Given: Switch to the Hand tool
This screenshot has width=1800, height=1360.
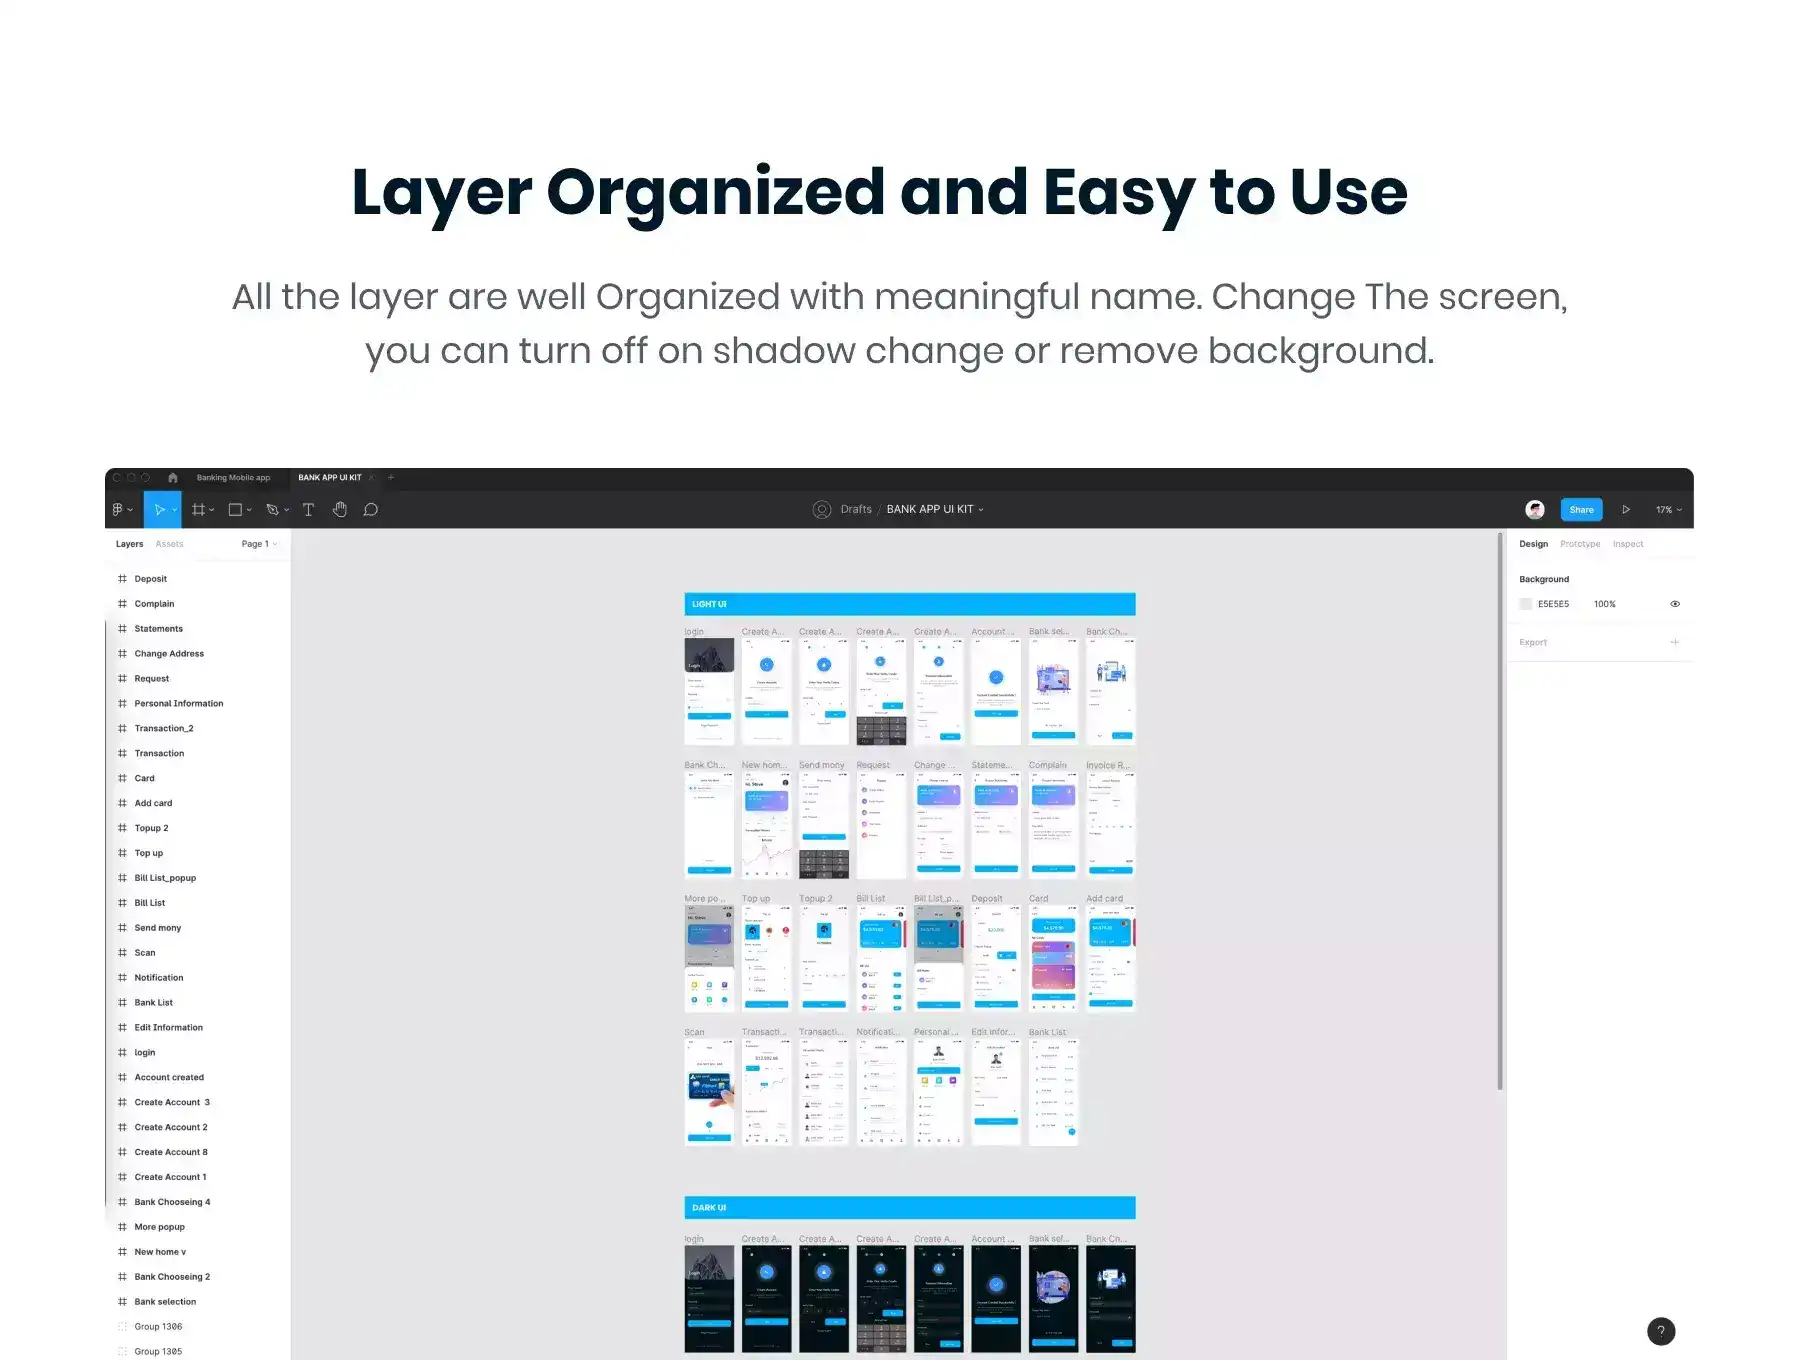Looking at the screenshot, I should tap(340, 510).
